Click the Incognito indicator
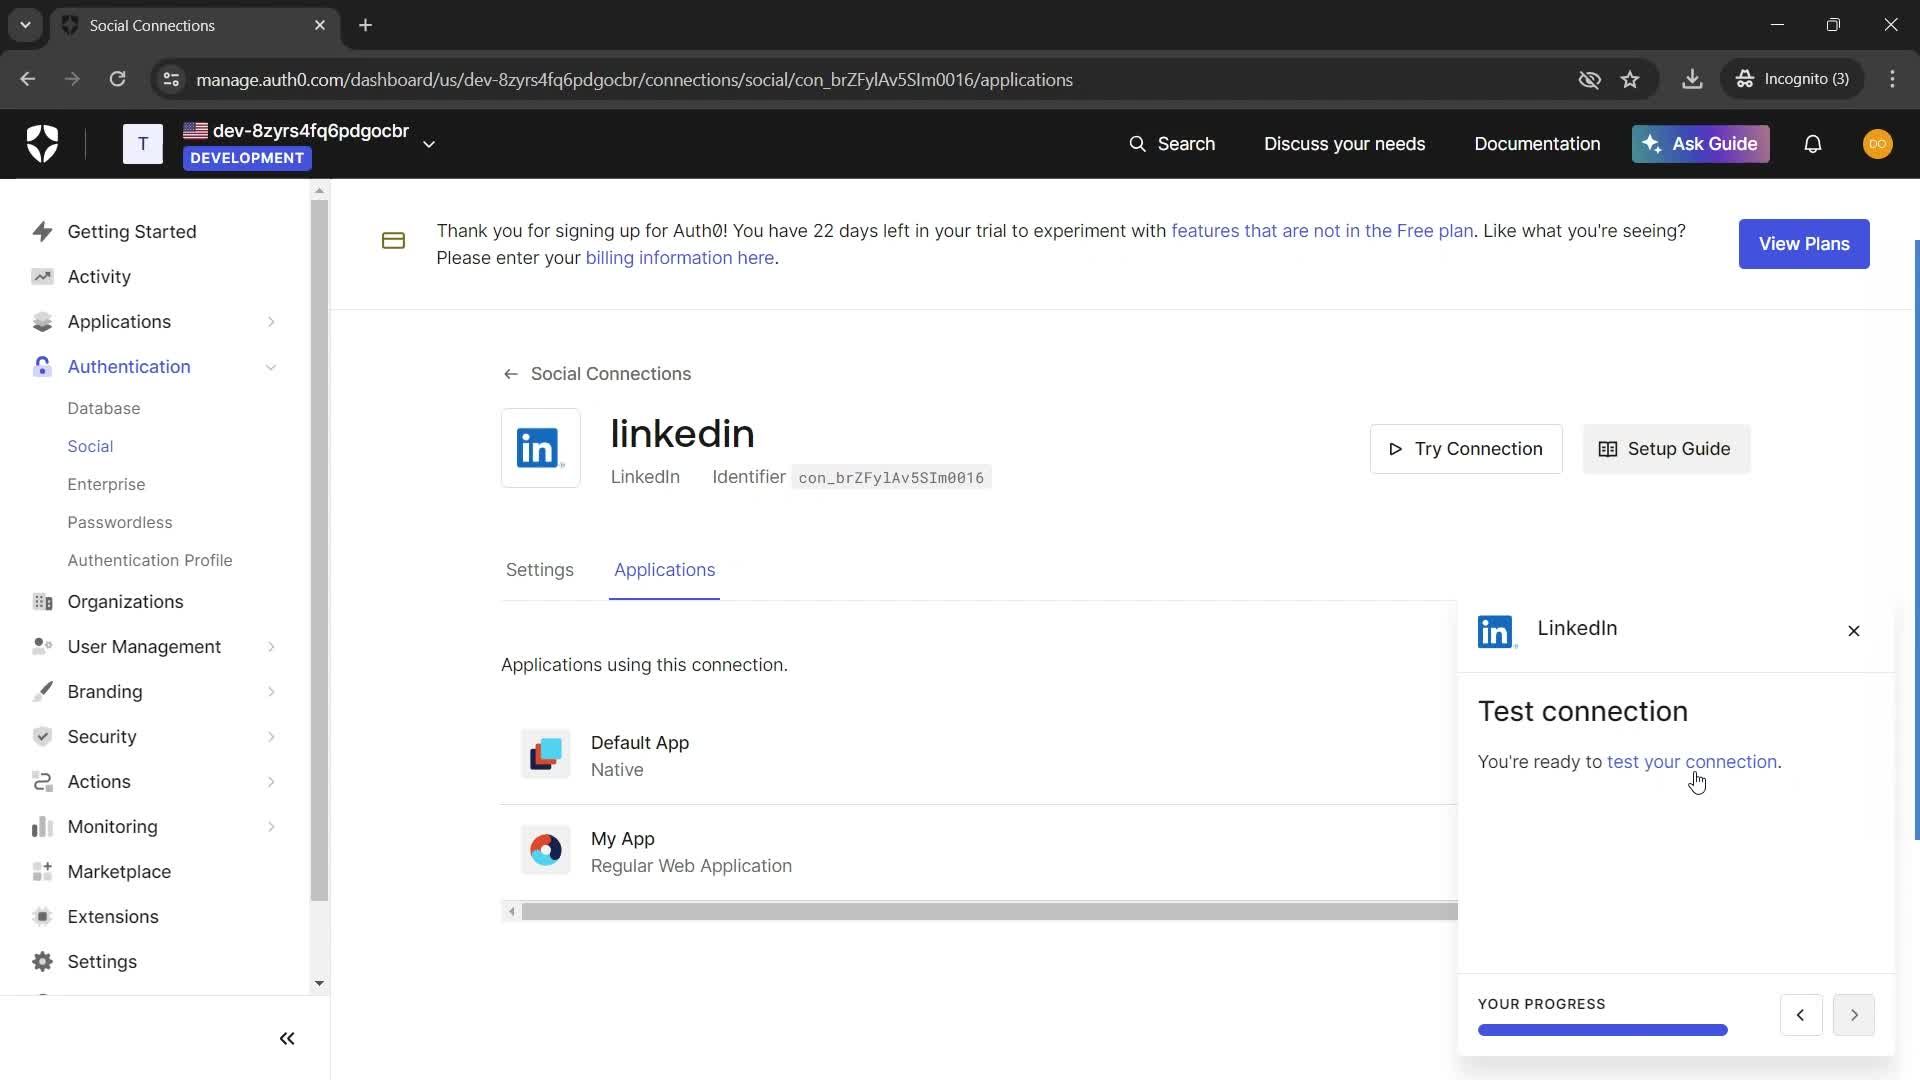The width and height of the screenshot is (1920, 1080). pos(1792,79)
